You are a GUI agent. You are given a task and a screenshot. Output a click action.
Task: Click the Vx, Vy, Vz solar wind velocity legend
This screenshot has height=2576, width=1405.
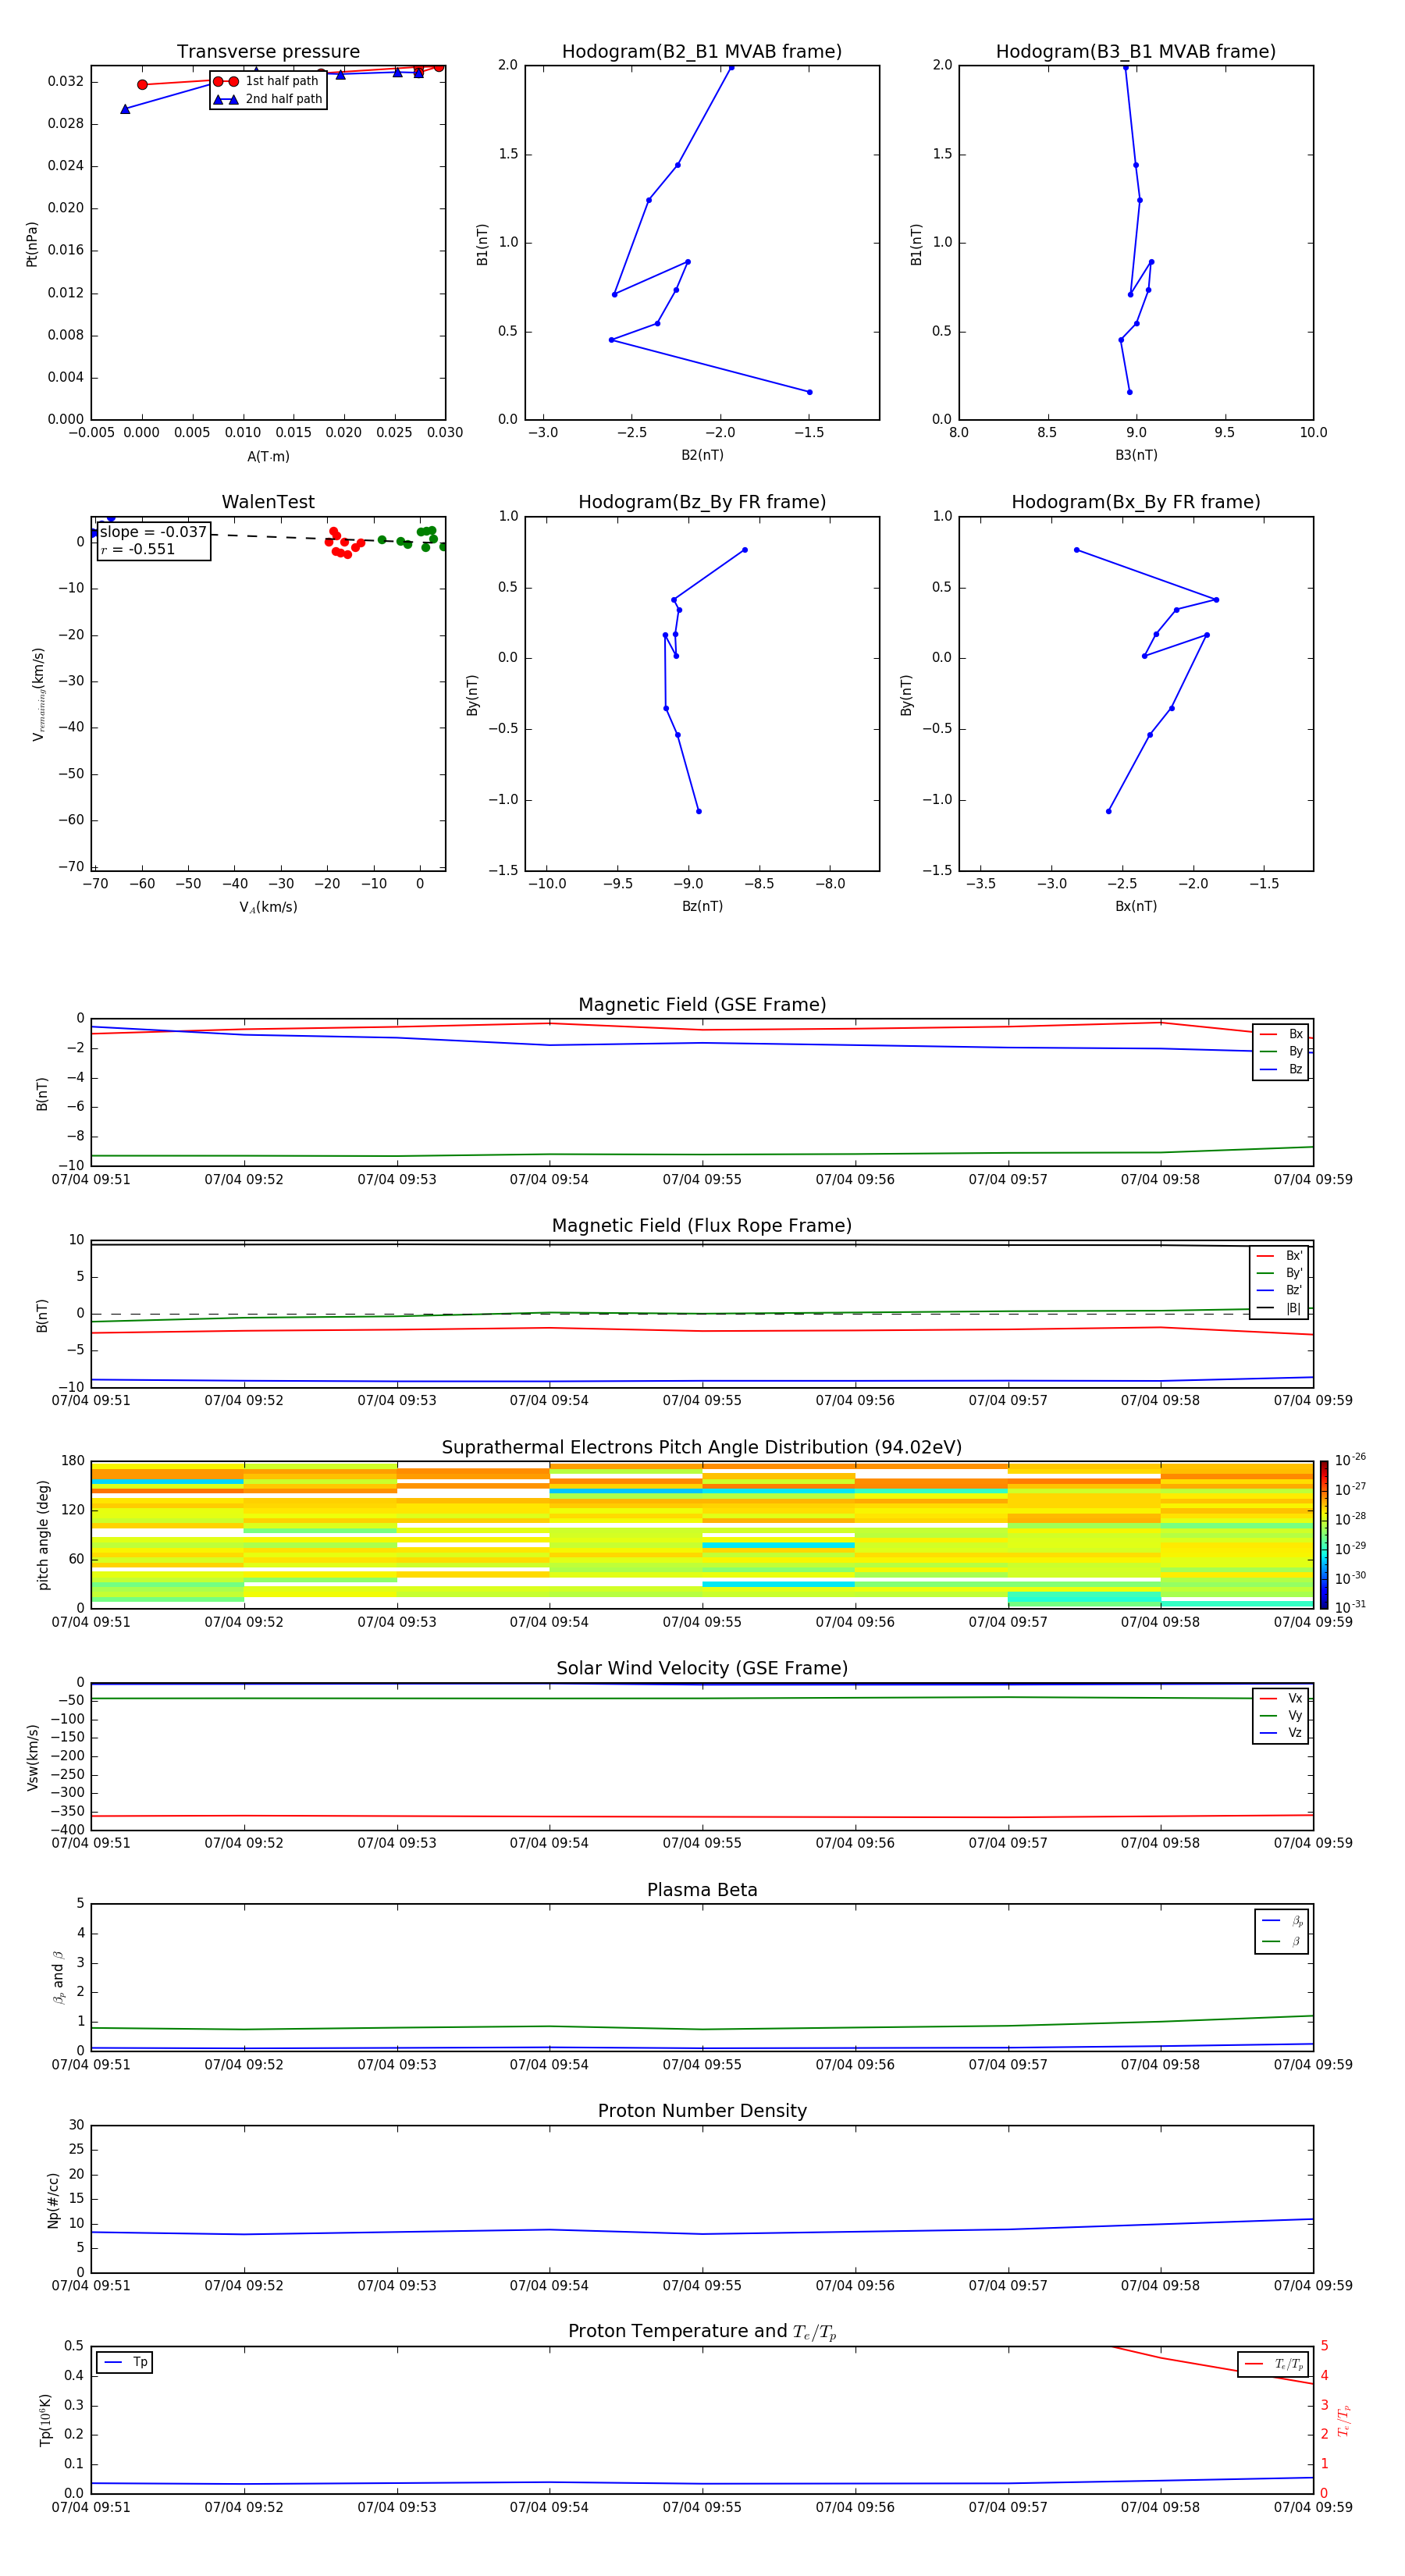1280,1716
